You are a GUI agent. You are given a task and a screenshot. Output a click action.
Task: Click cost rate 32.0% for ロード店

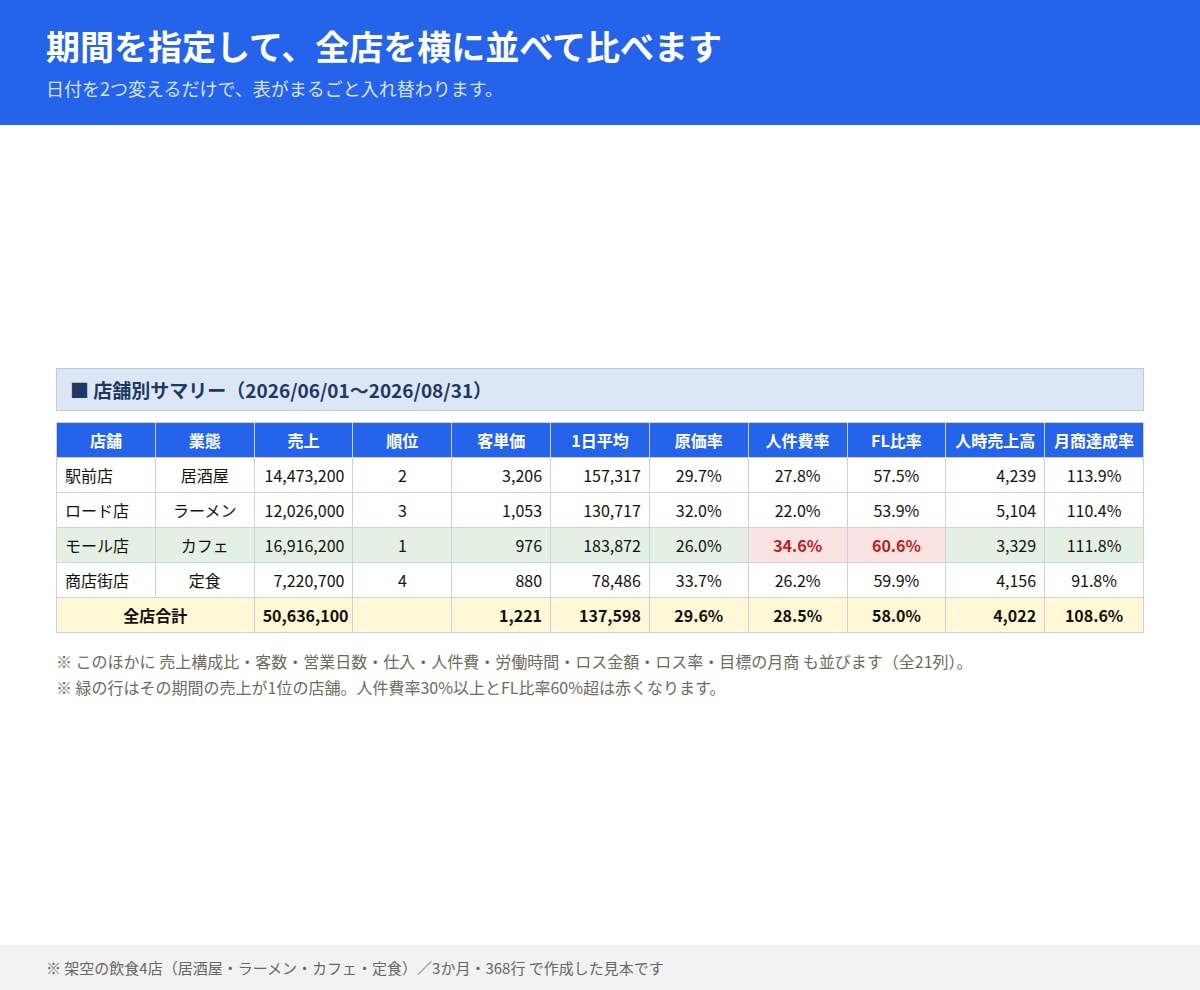[x=699, y=511]
